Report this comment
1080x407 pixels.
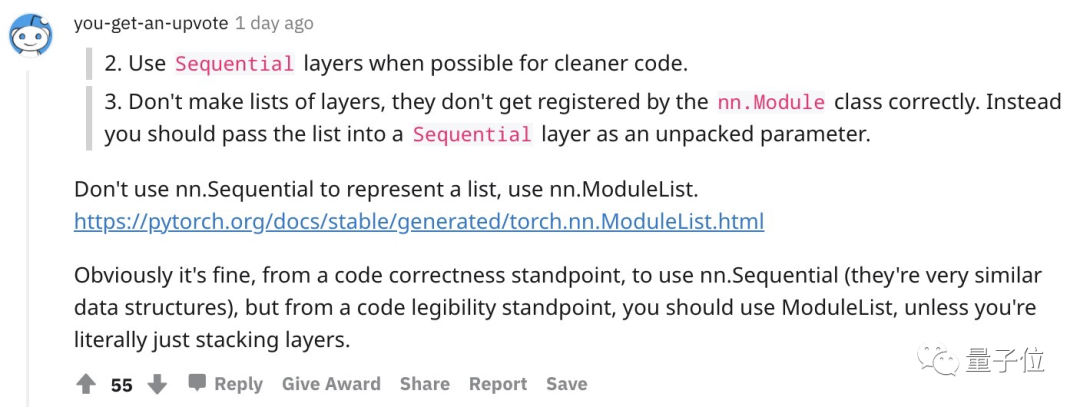[498, 384]
